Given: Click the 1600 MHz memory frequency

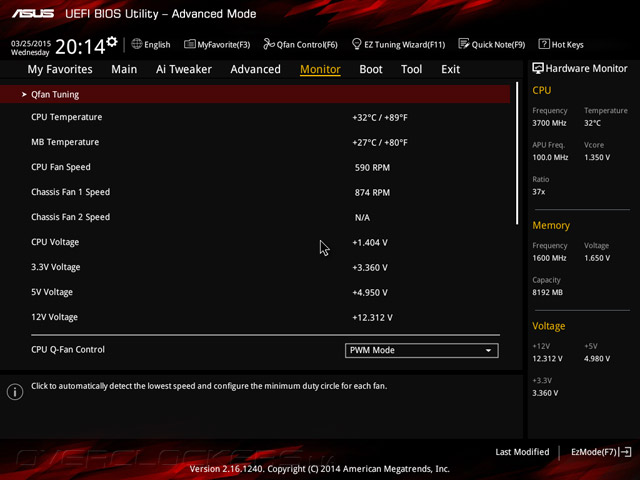Looking at the screenshot, I should tap(549, 258).
